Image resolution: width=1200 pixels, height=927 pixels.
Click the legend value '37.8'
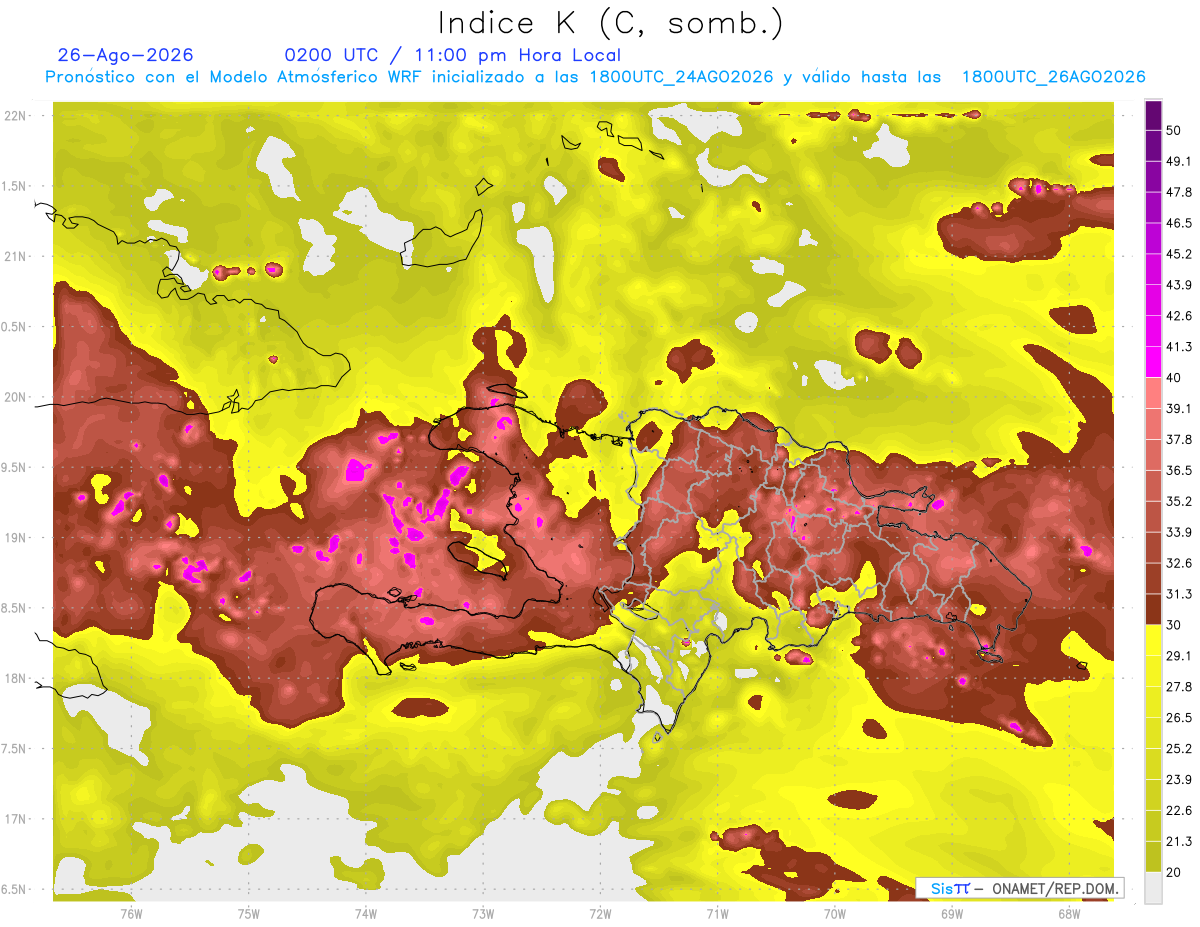[1178, 439]
